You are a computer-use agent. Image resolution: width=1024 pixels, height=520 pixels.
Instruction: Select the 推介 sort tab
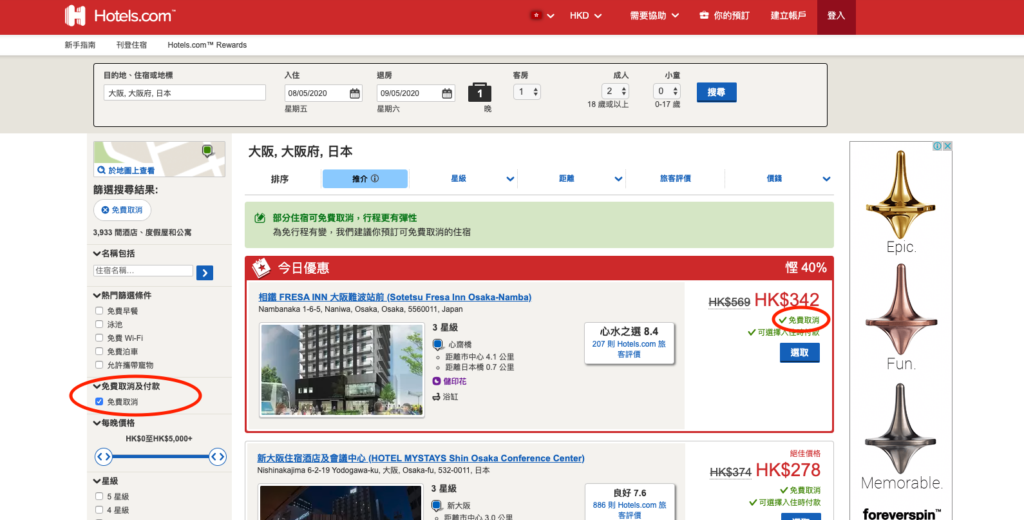coord(365,178)
